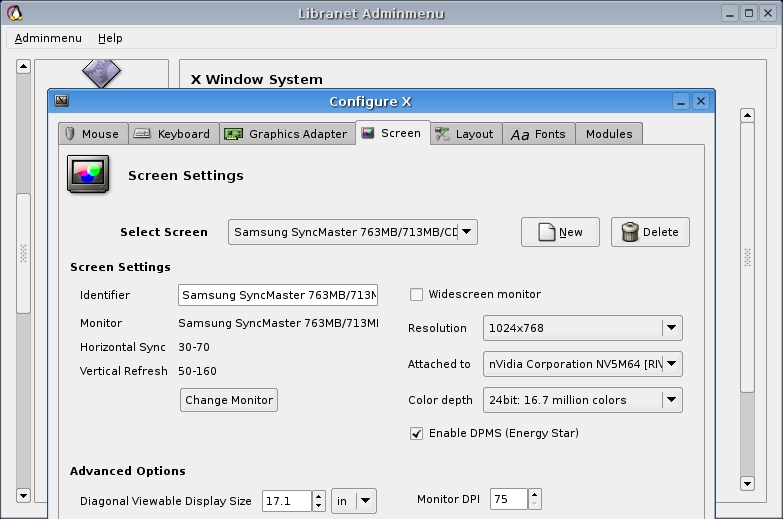Click the Identifier text field
783x519 pixels.
tap(278, 295)
